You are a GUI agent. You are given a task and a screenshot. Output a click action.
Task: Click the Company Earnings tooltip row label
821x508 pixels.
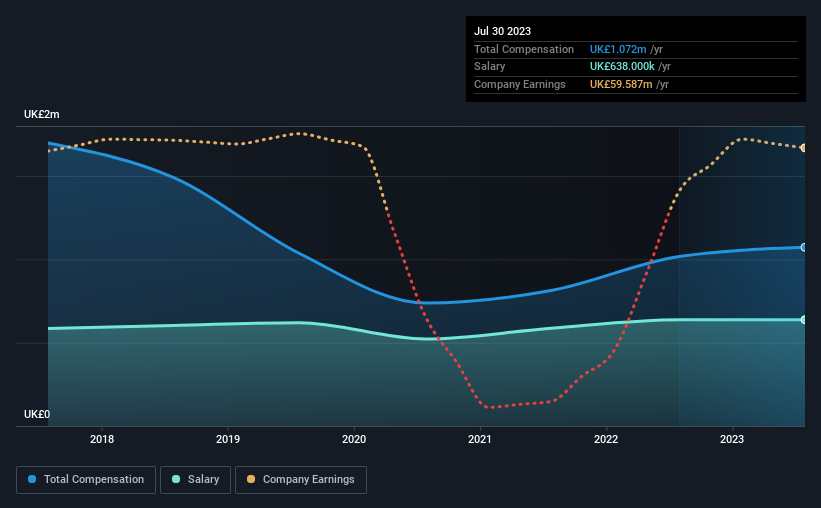[519, 84]
